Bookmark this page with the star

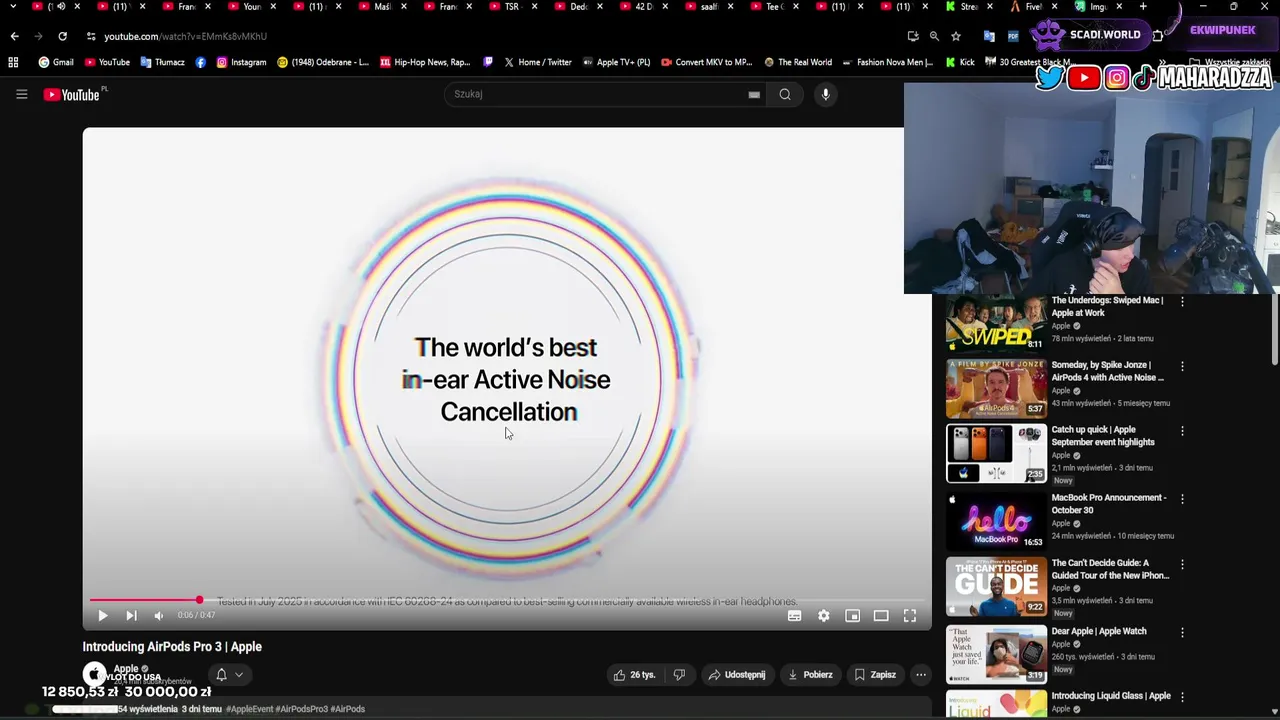click(956, 36)
